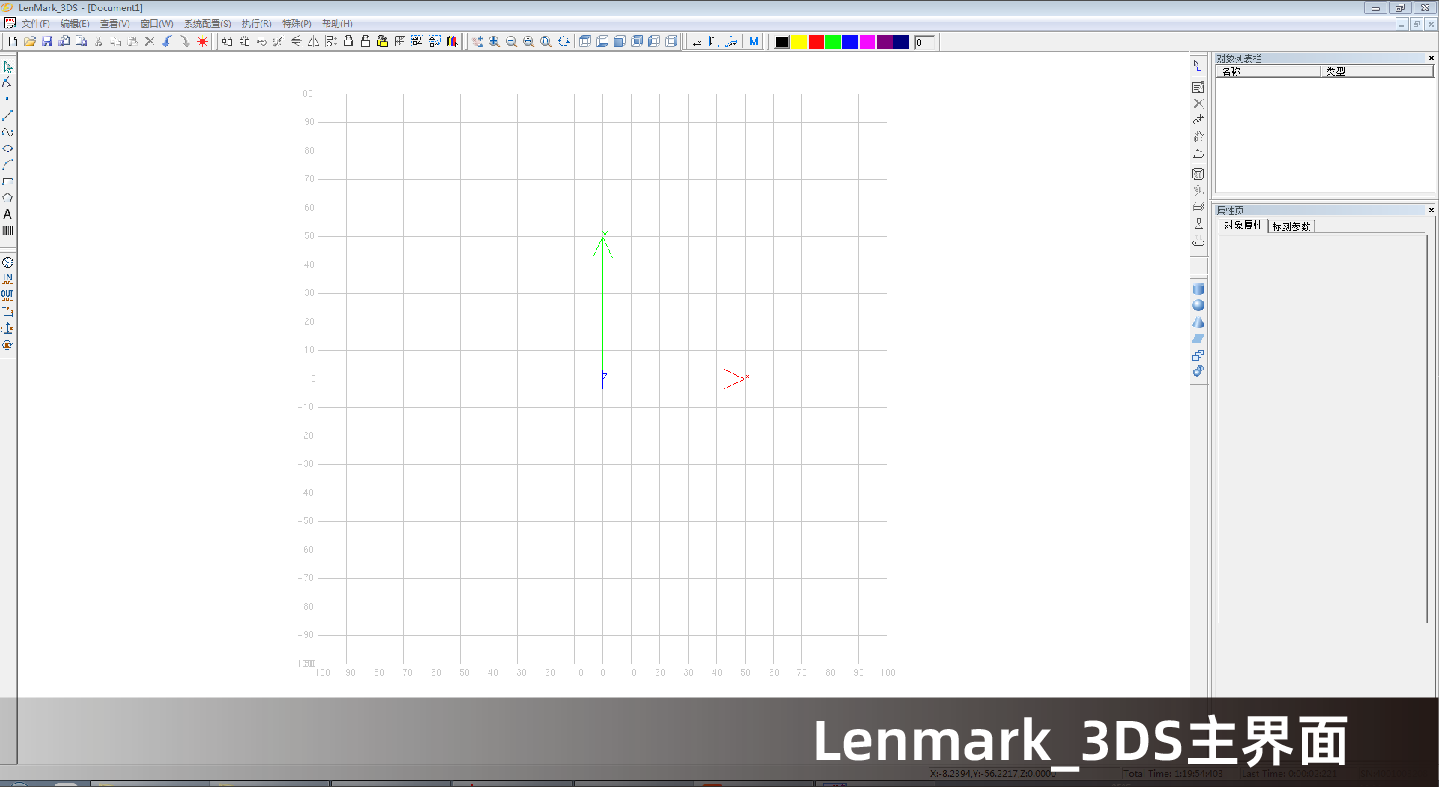Pick the yellow color swatch
Screen dimensions: 1439x787
799,42
